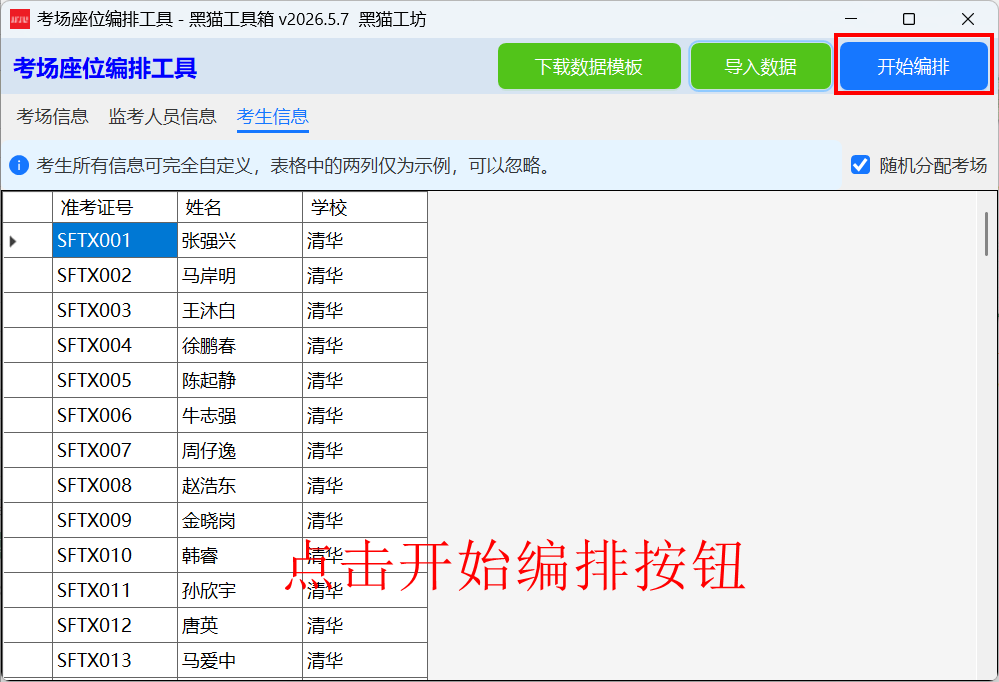This screenshot has width=999, height=682.
Task: Toggle the 随机分配考场 checkbox
Action: 860,165
